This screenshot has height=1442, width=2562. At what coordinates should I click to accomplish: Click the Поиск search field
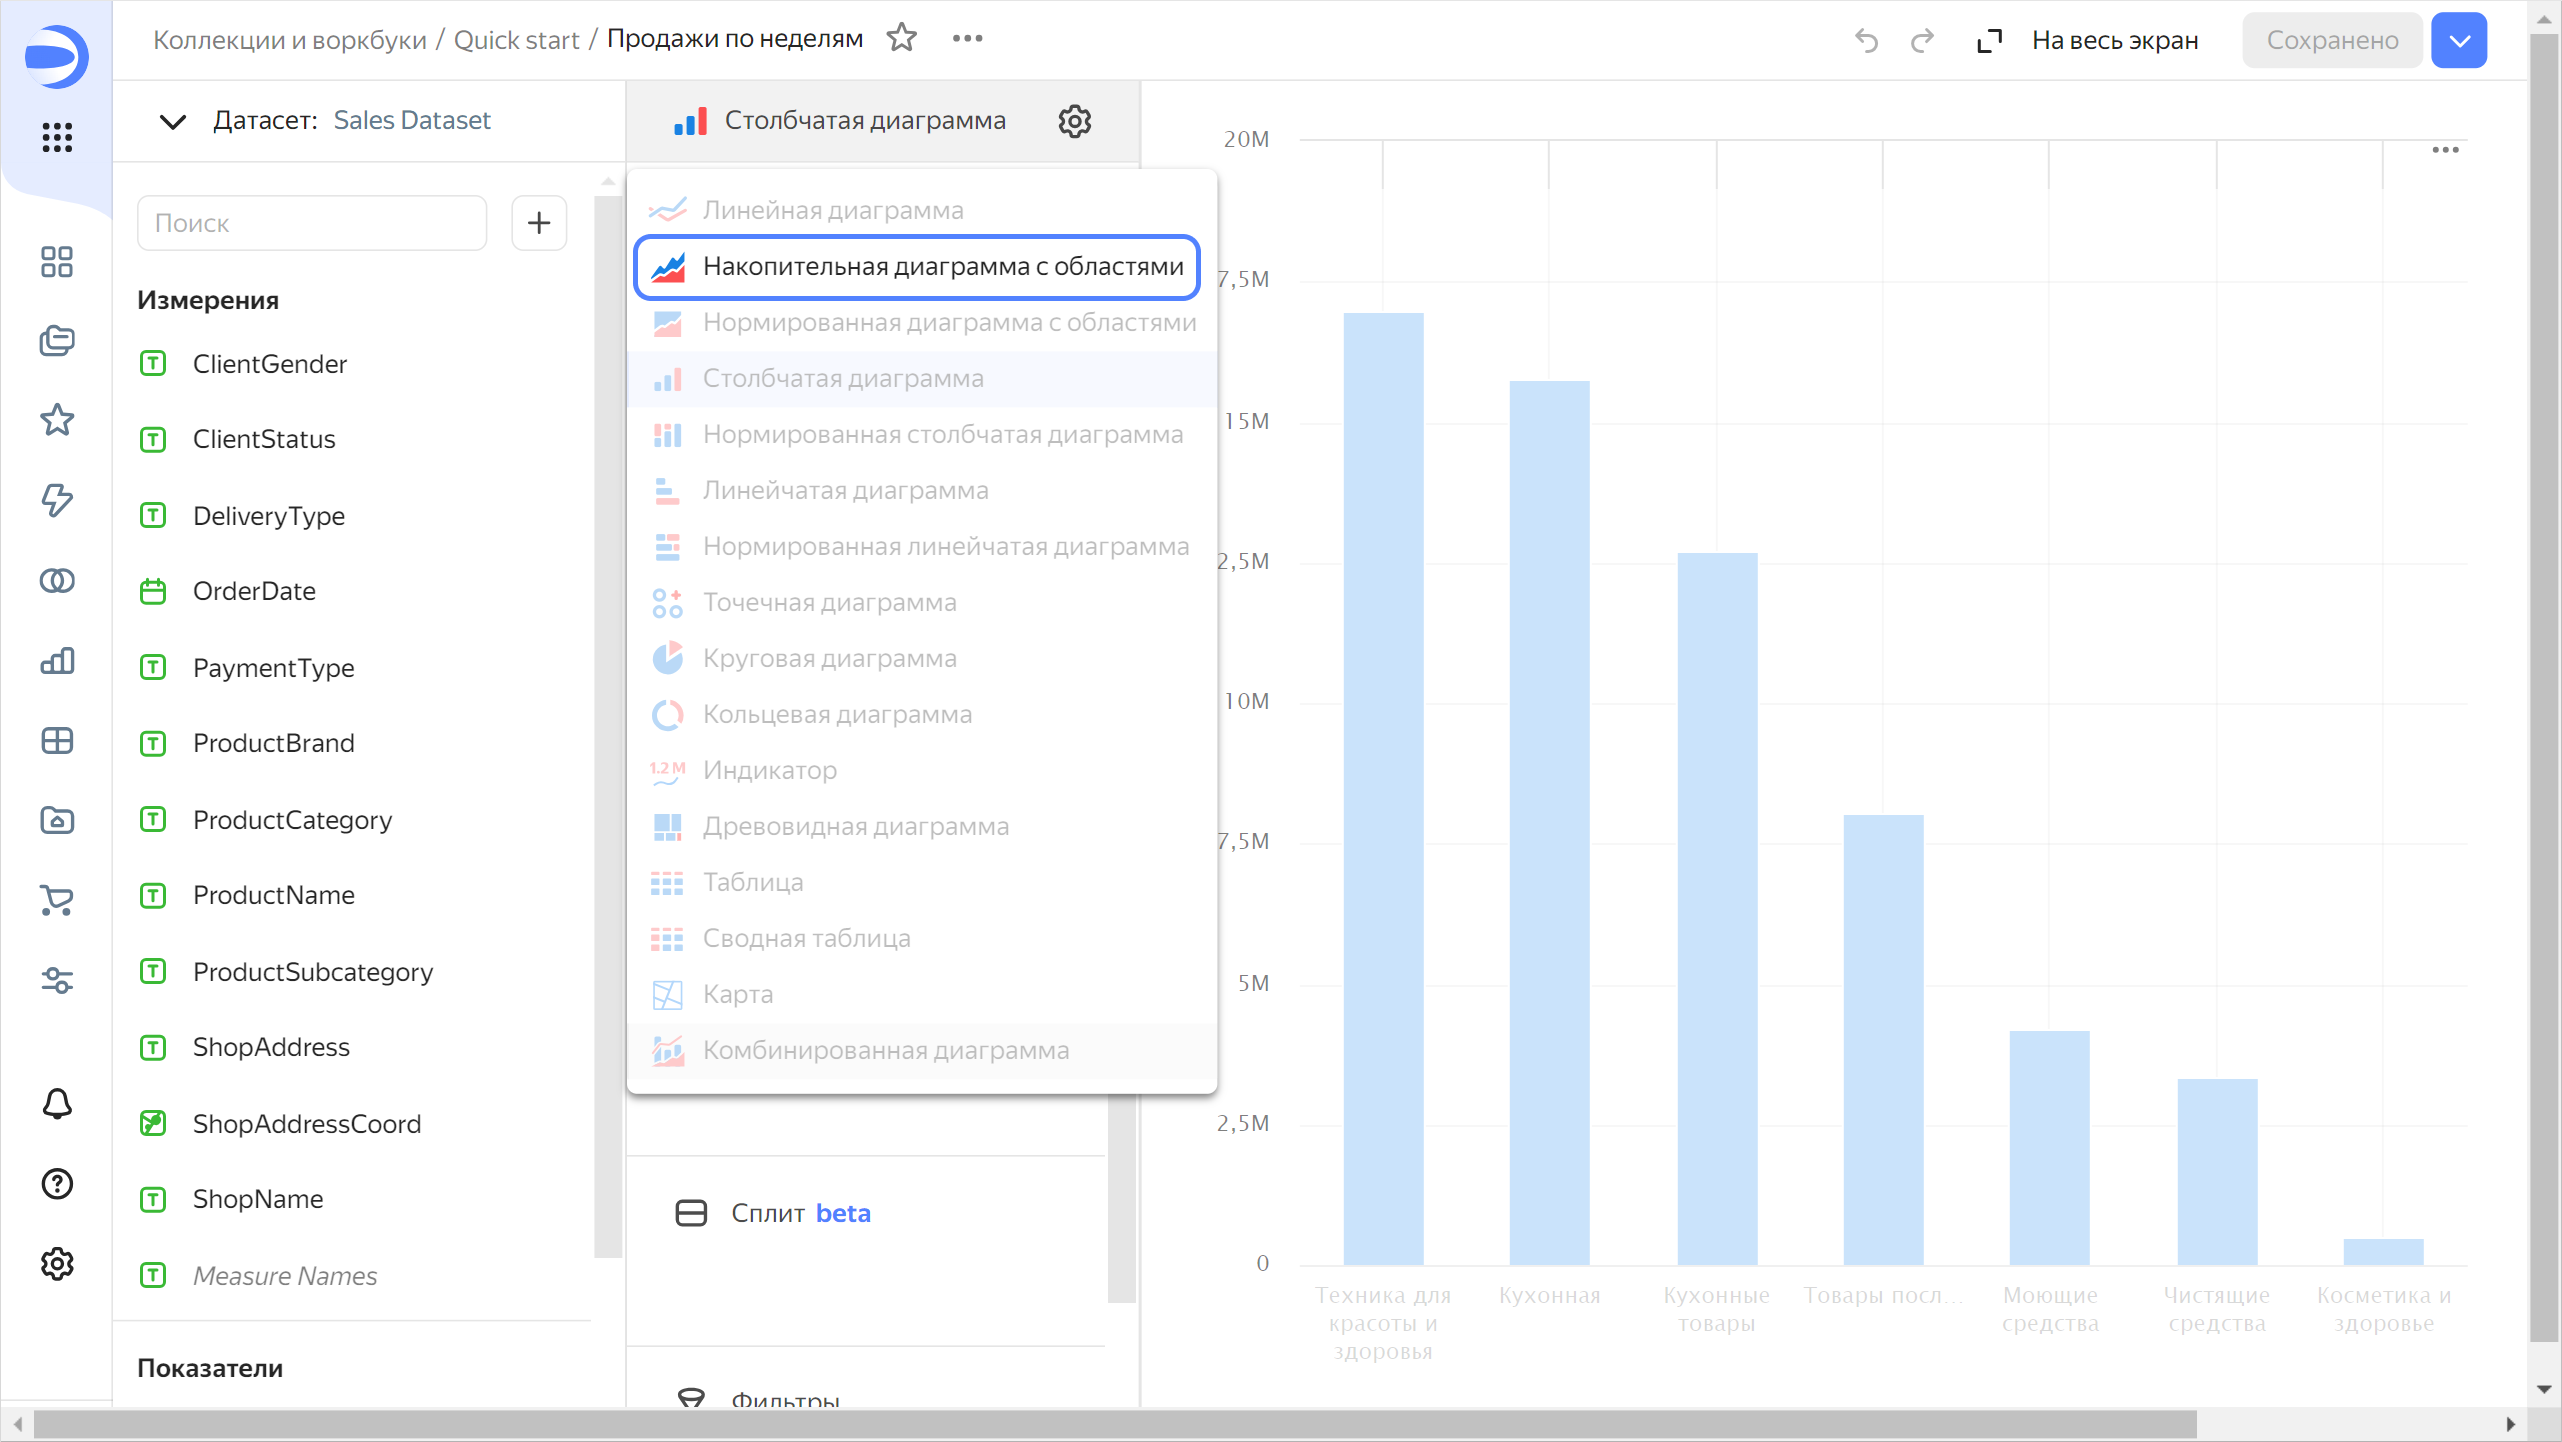(x=311, y=222)
